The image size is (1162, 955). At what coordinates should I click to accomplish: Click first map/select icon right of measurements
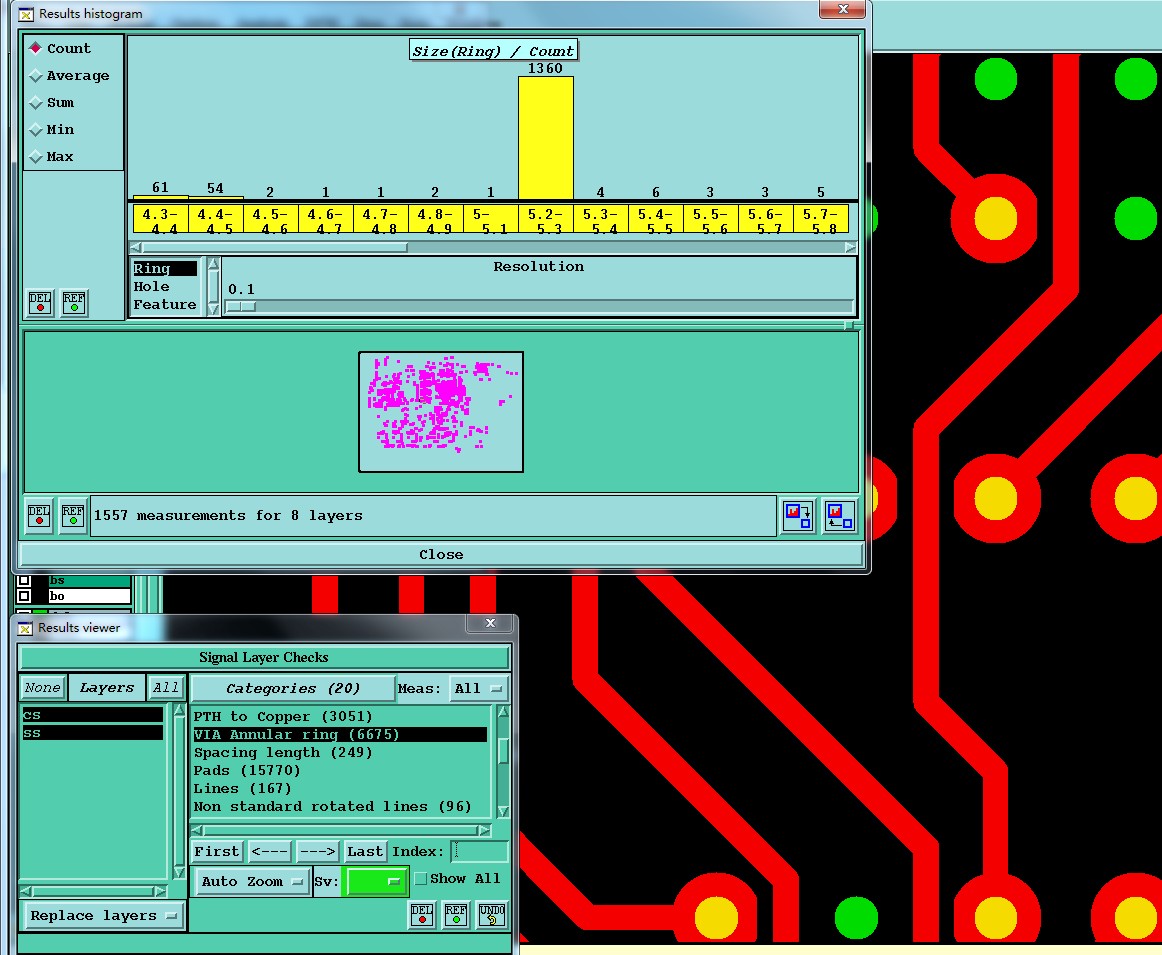click(798, 516)
